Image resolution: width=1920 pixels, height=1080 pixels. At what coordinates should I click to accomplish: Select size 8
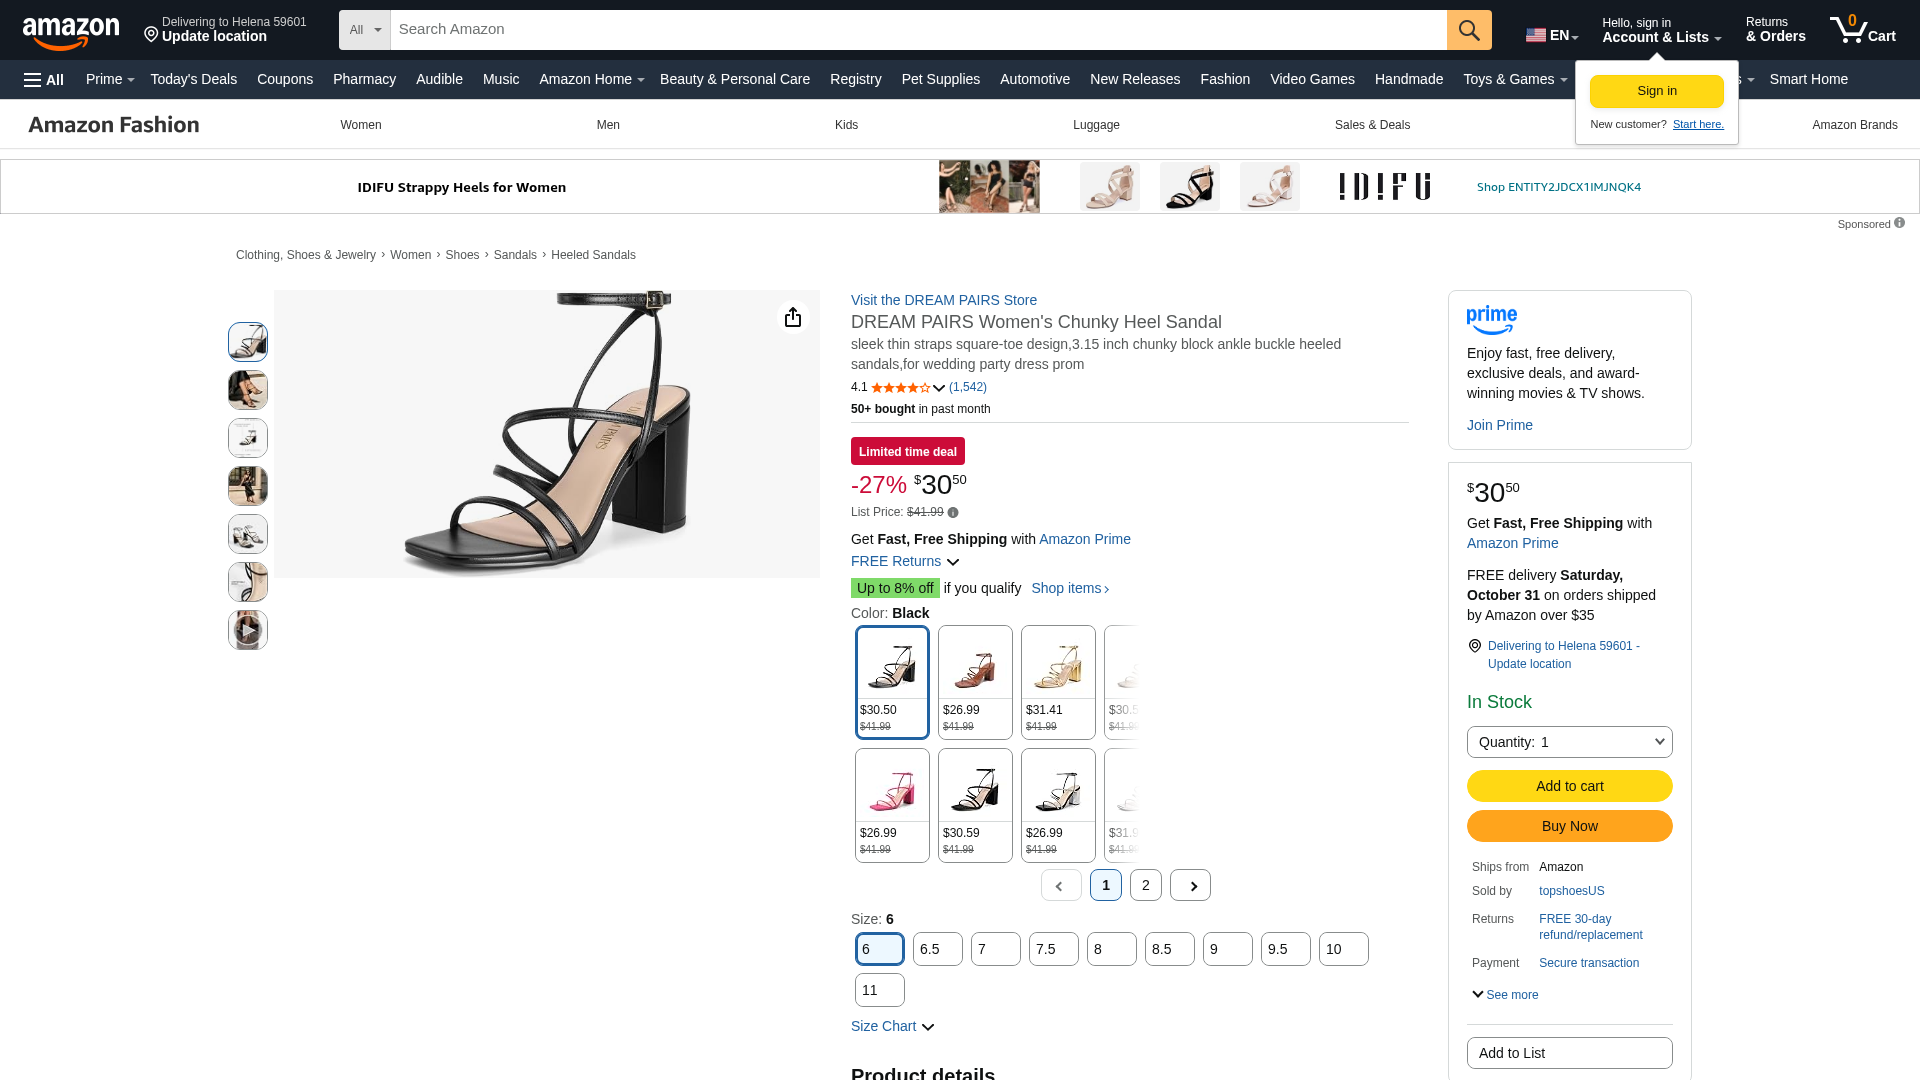(1111, 949)
